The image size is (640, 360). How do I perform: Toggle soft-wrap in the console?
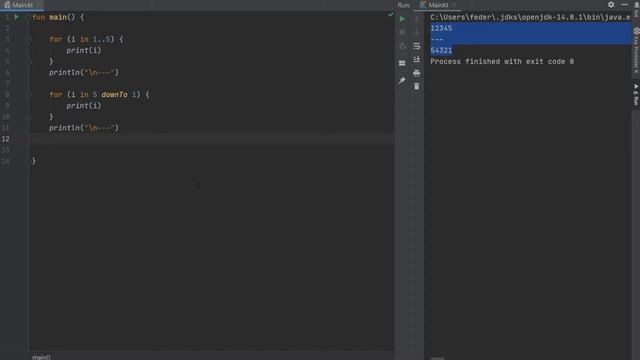[416, 46]
